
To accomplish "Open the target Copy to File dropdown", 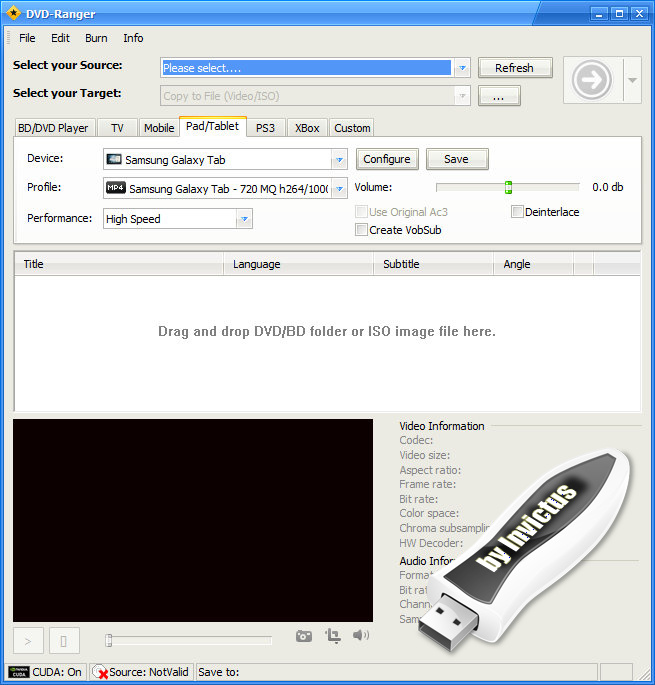I will click(x=462, y=96).
